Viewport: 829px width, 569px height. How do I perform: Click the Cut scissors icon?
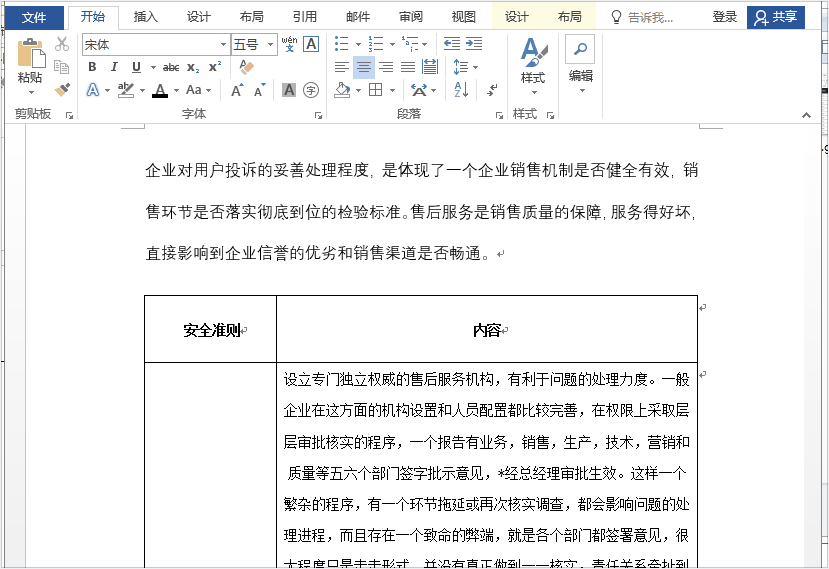62,44
